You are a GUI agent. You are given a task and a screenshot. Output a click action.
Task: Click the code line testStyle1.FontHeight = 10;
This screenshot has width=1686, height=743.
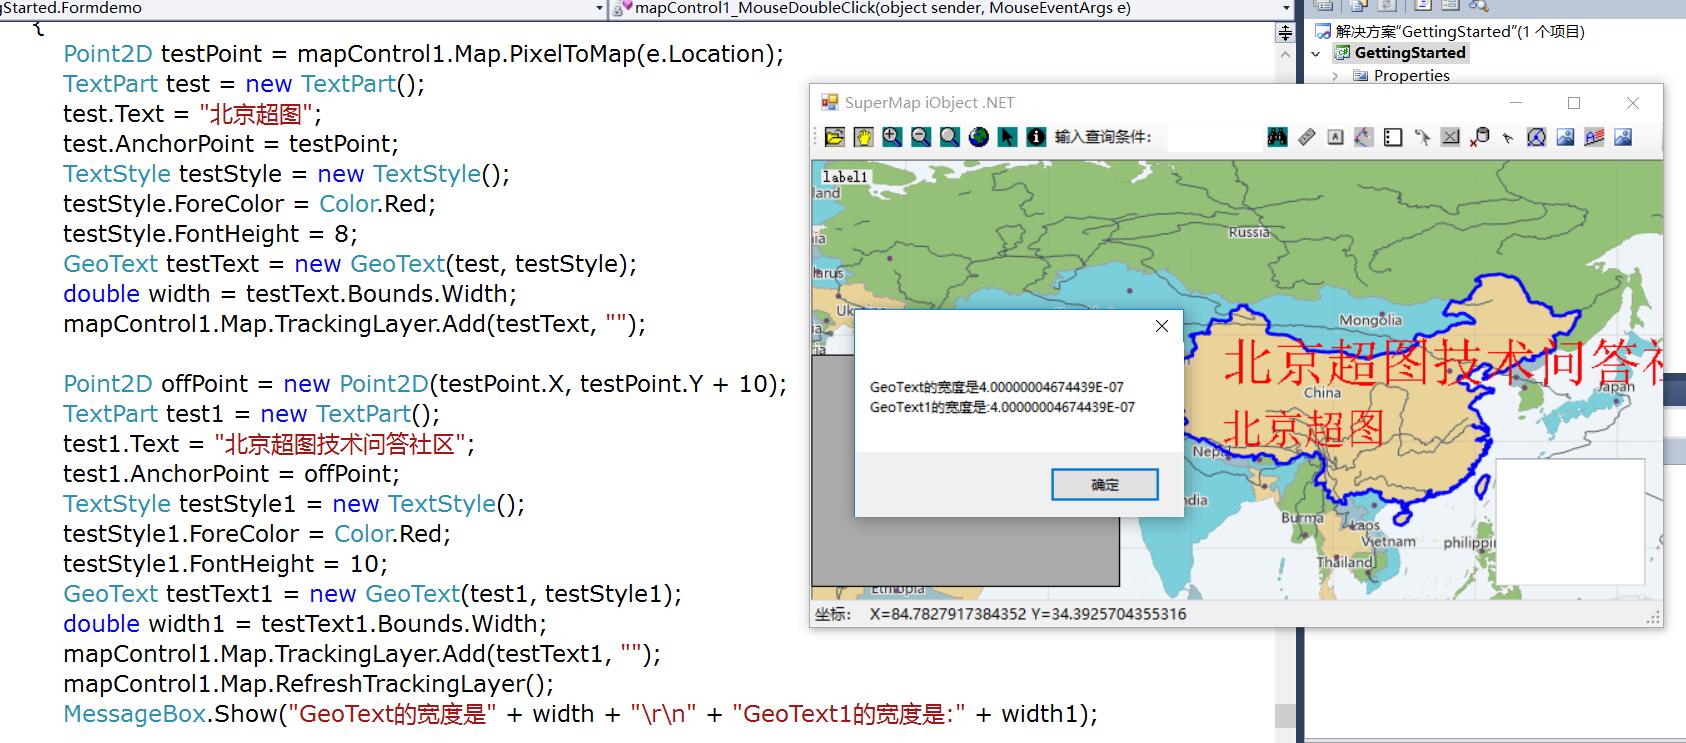(x=225, y=564)
